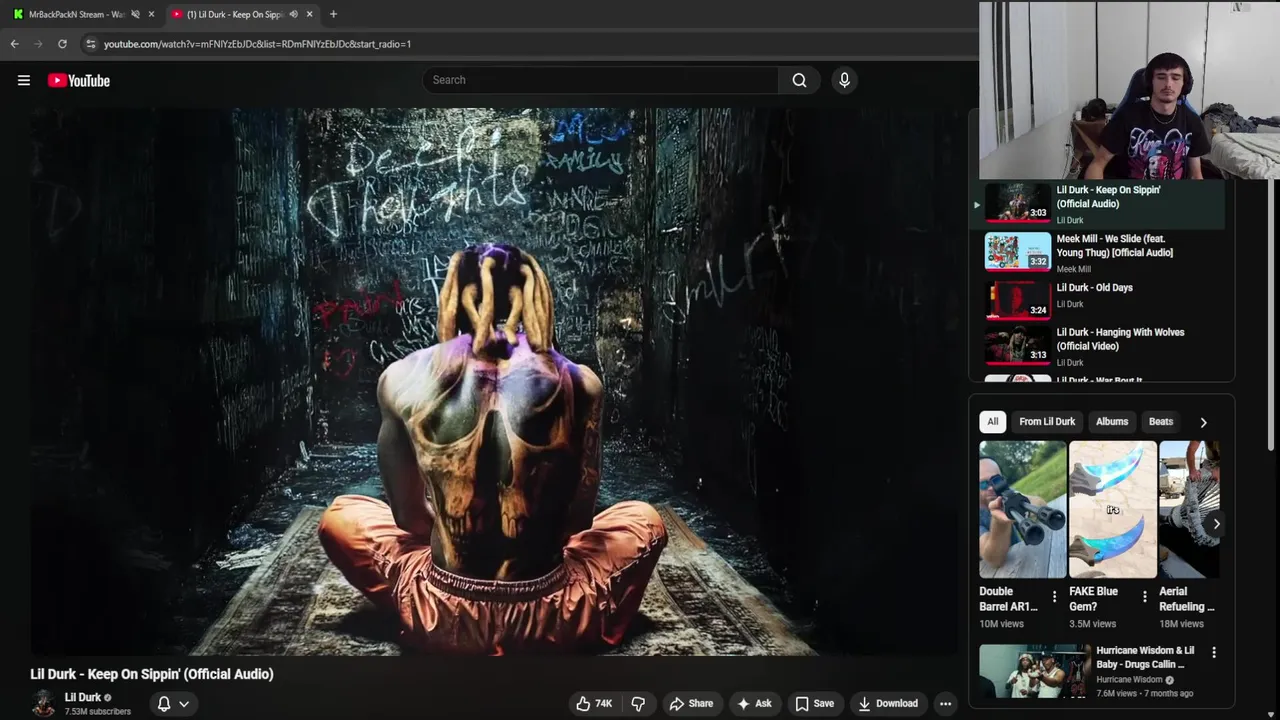Select the Beats filter chip
The image size is (1280, 720).
pyautogui.click(x=1161, y=422)
